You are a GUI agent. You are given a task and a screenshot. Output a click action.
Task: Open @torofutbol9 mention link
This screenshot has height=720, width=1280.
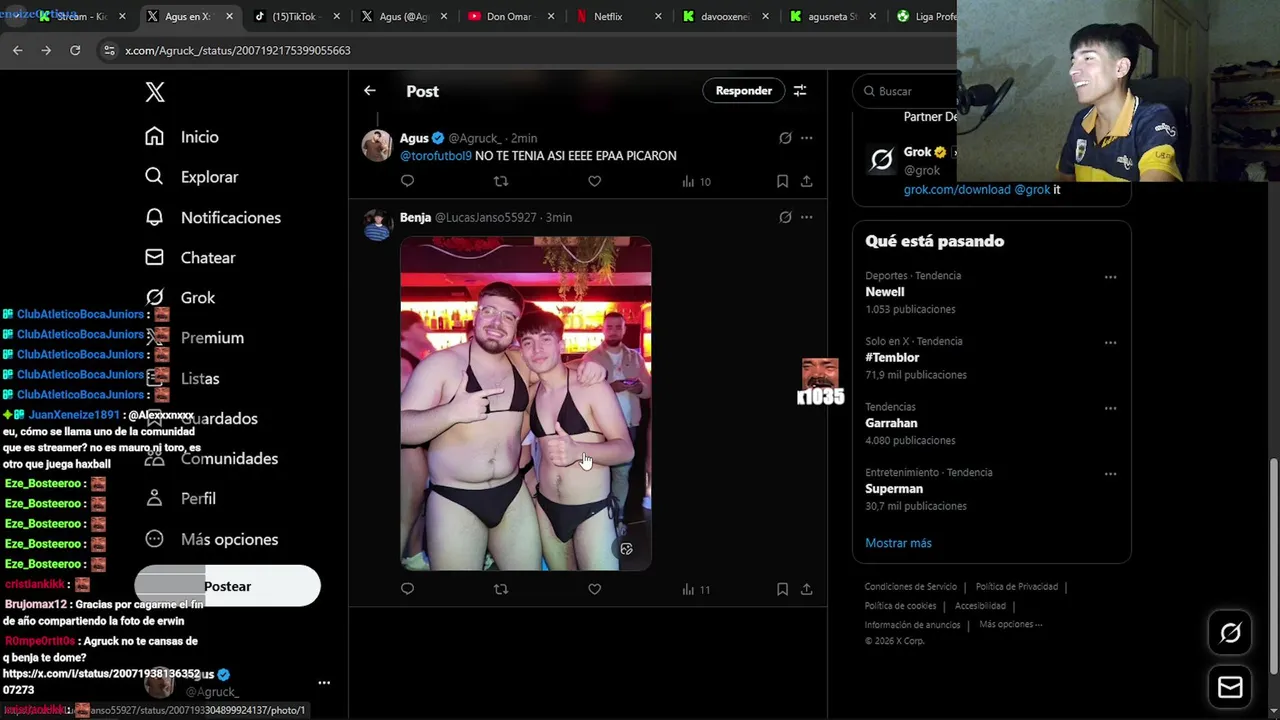click(x=436, y=156)
